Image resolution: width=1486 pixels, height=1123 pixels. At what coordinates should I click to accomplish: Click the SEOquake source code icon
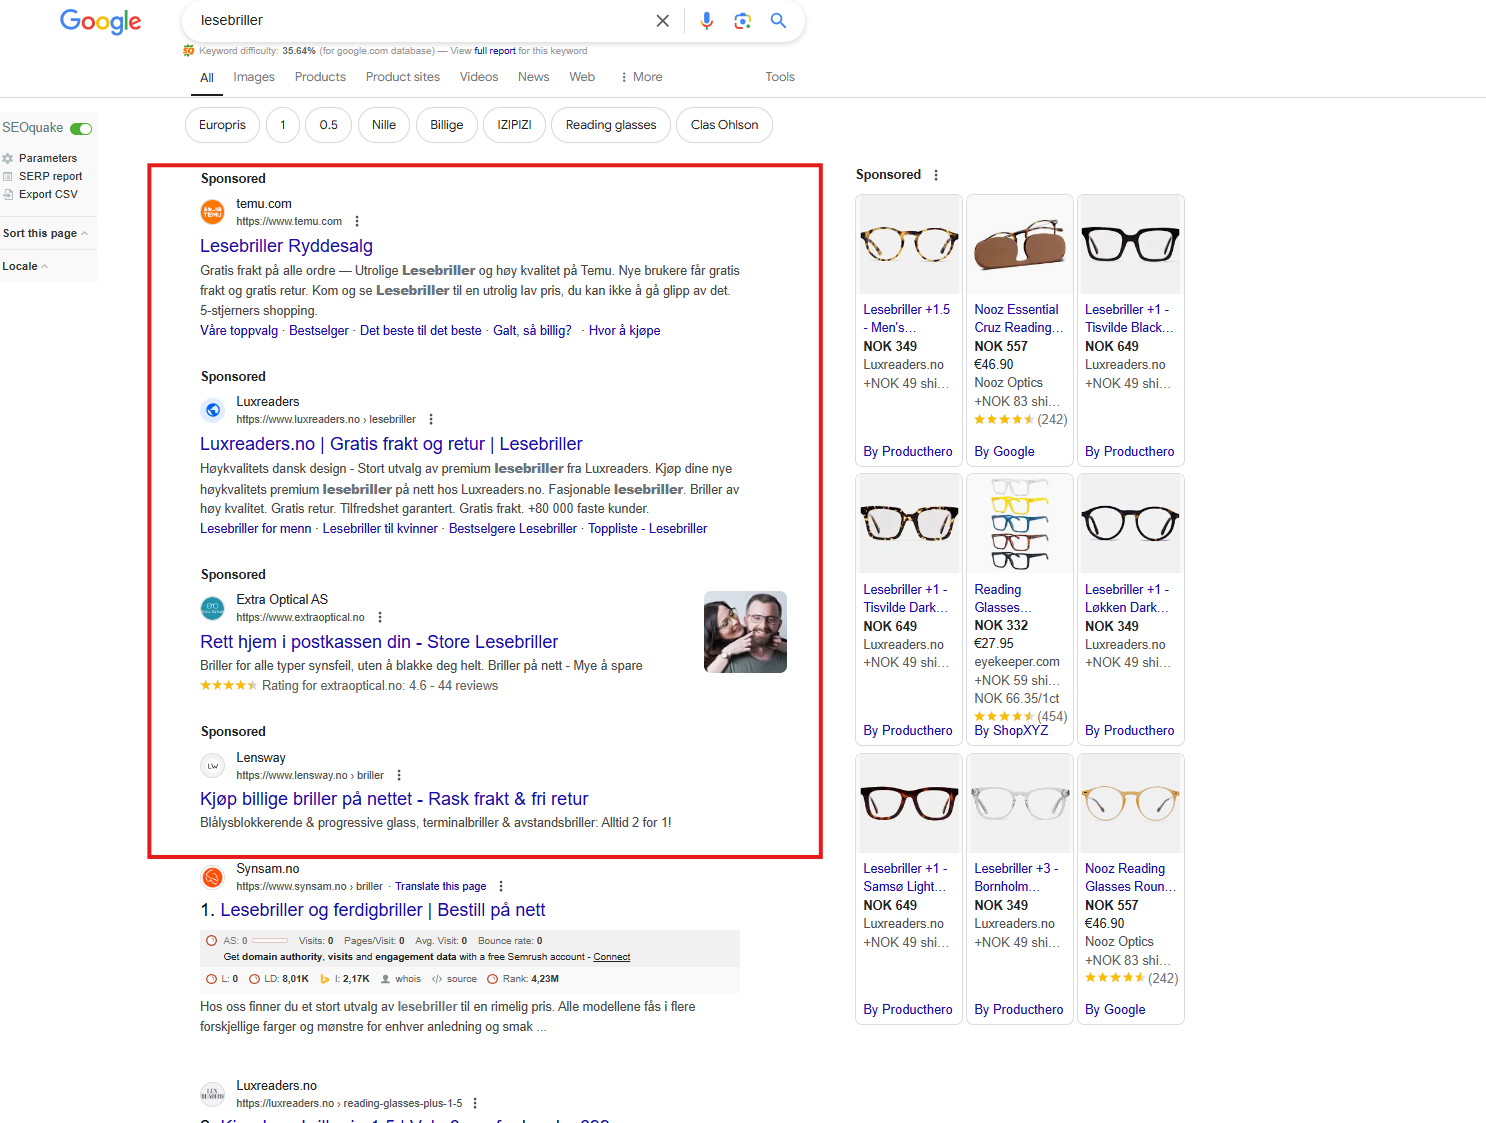[x=437, y=980]
